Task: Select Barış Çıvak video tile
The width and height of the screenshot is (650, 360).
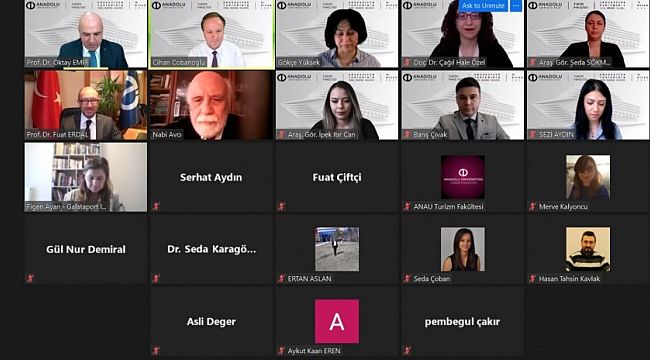Action: [462, 105]
